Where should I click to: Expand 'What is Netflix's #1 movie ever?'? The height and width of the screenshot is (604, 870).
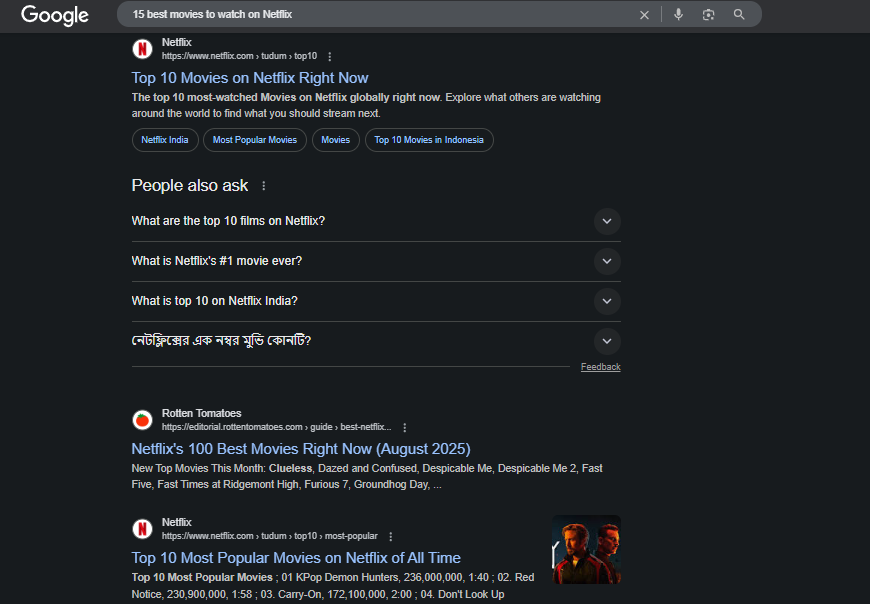pyautogui.click(x=376, y=261)
